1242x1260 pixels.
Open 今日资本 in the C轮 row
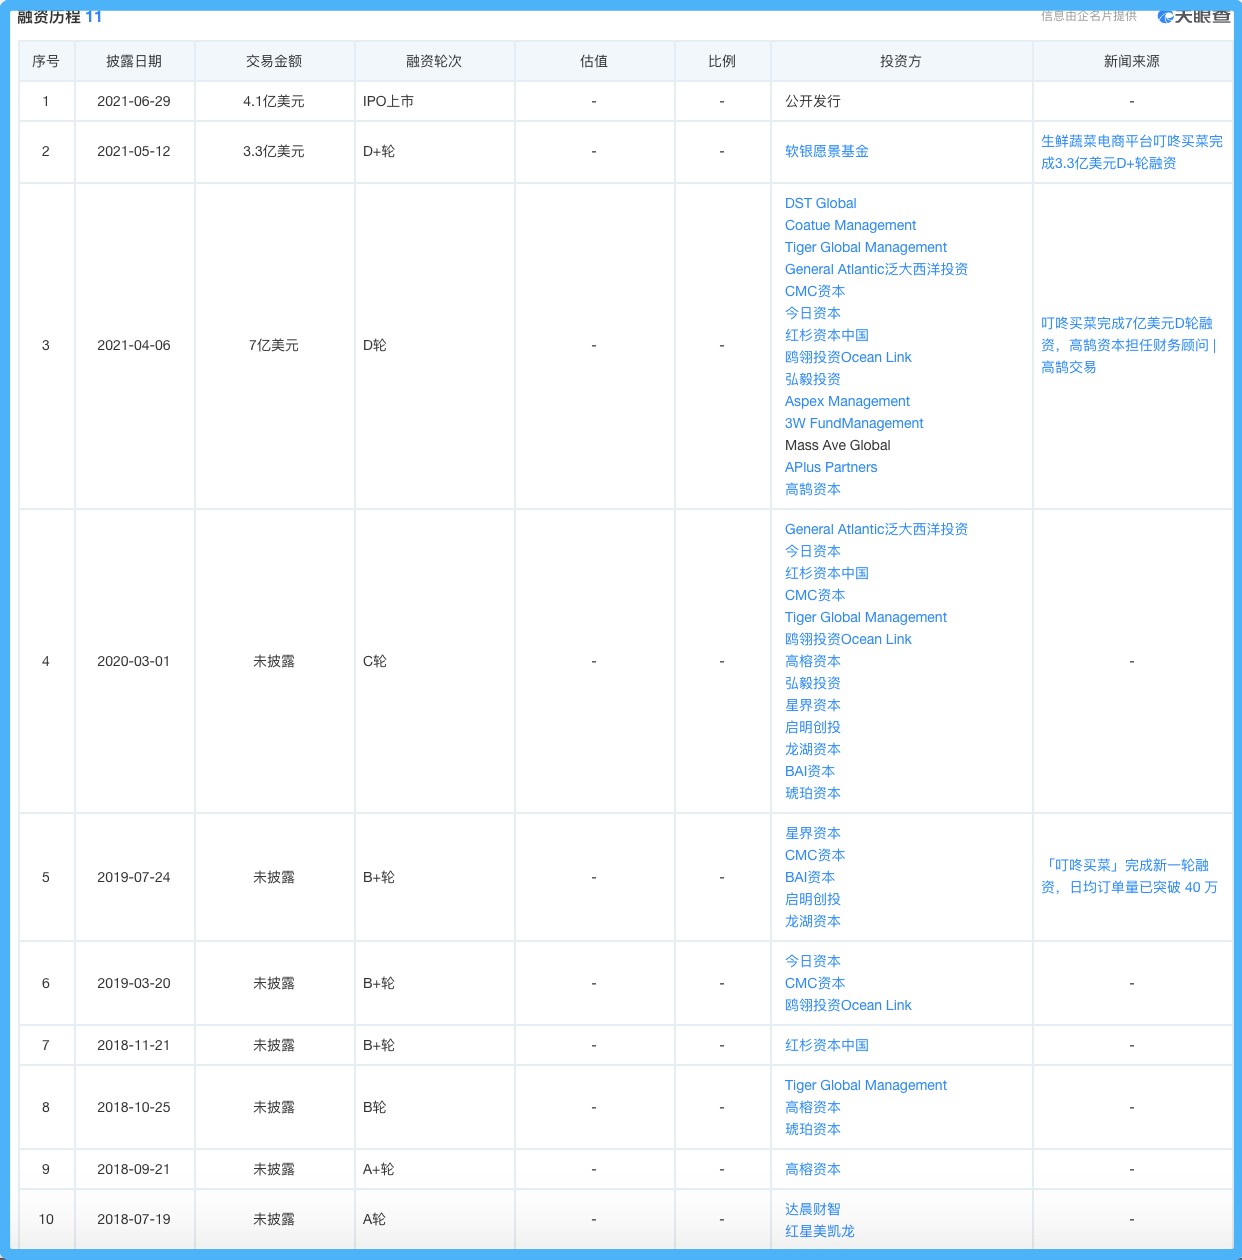point(812,551)
